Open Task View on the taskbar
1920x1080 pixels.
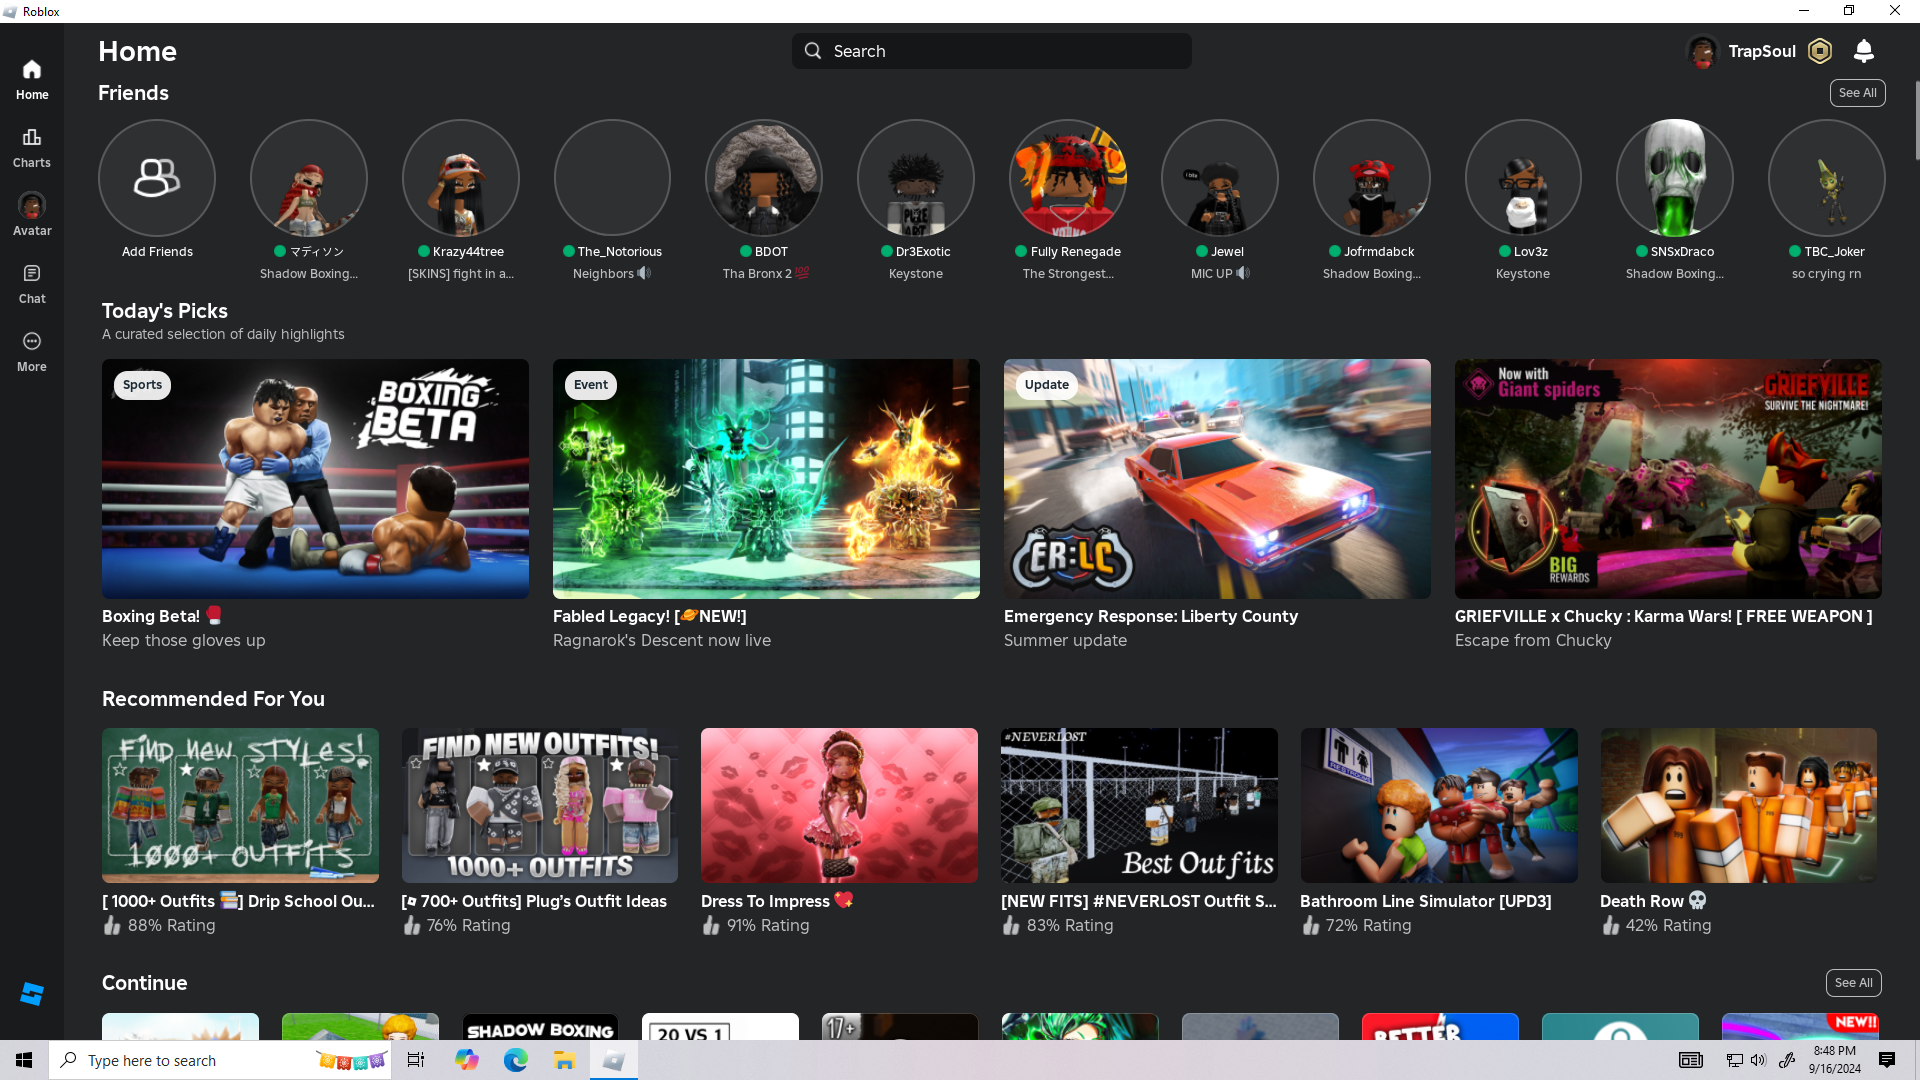click(x=416, y=1060)
